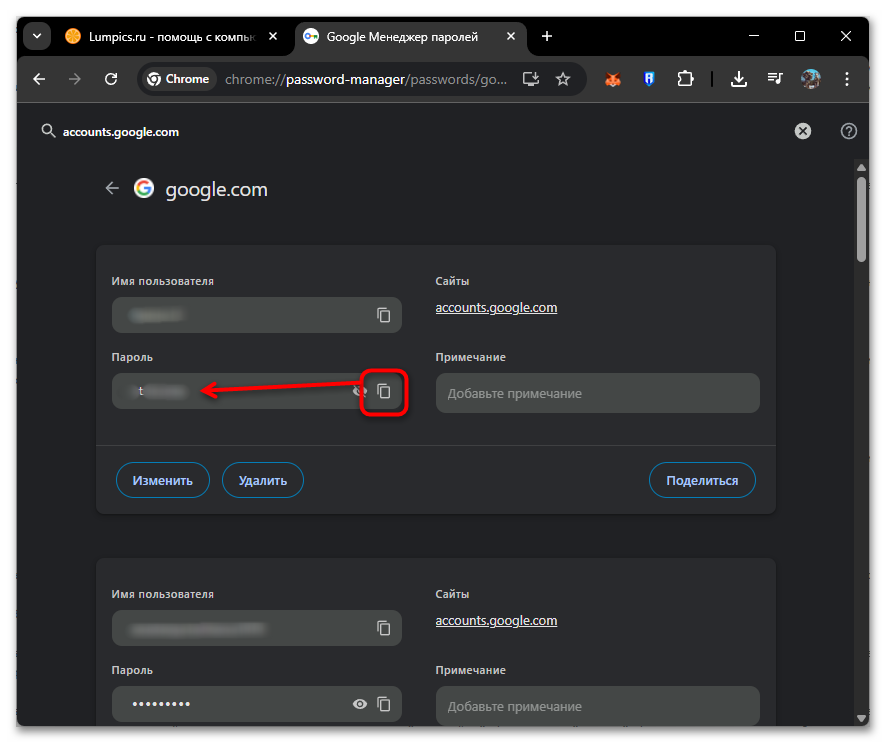Bookmark this page with the star icon

click(x=563, y=79)
